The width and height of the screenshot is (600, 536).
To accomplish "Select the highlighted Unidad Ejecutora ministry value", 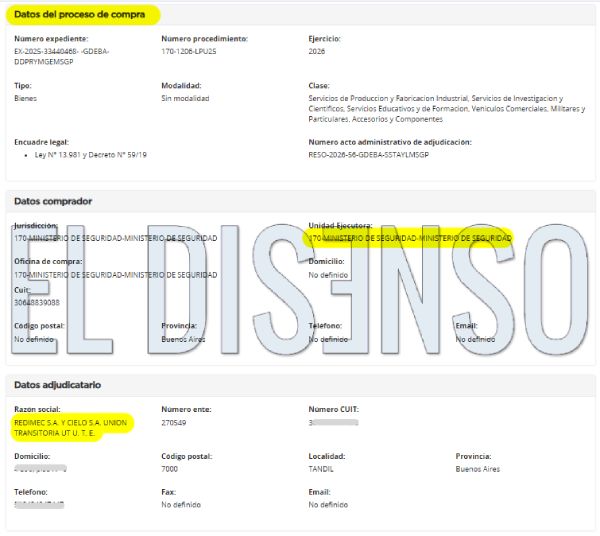I will tap(410, 238).
